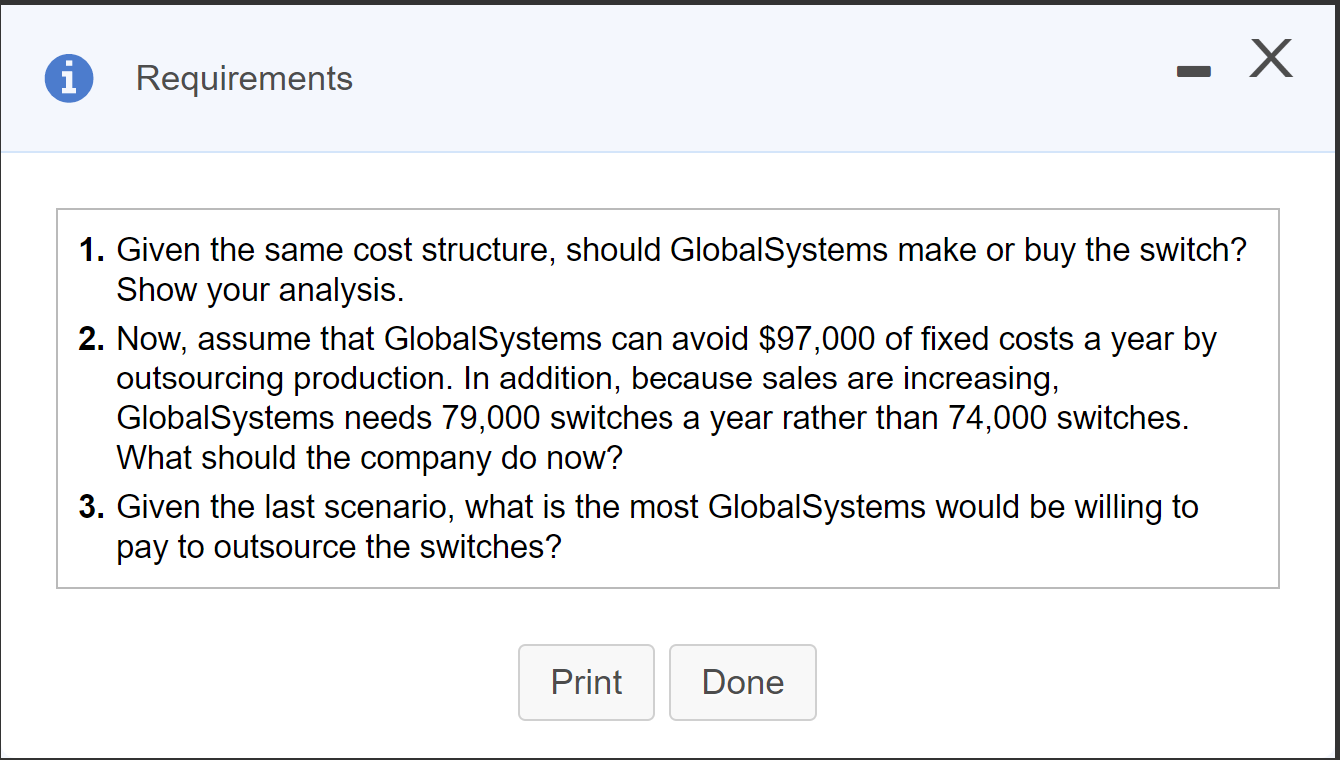The image size is (1340, 760).
Task: Click "because sales are increasing" phrase
Action: tap(842, 379)
